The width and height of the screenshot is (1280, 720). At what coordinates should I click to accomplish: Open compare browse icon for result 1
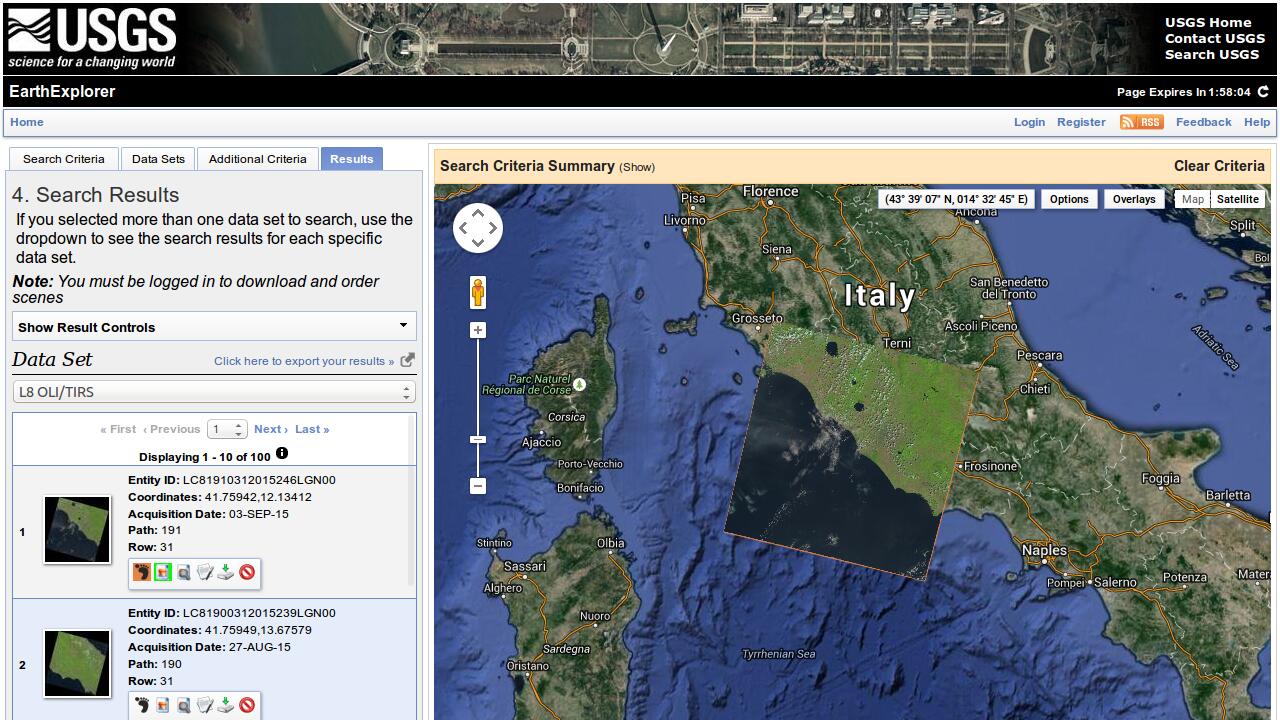coord(184,572)
